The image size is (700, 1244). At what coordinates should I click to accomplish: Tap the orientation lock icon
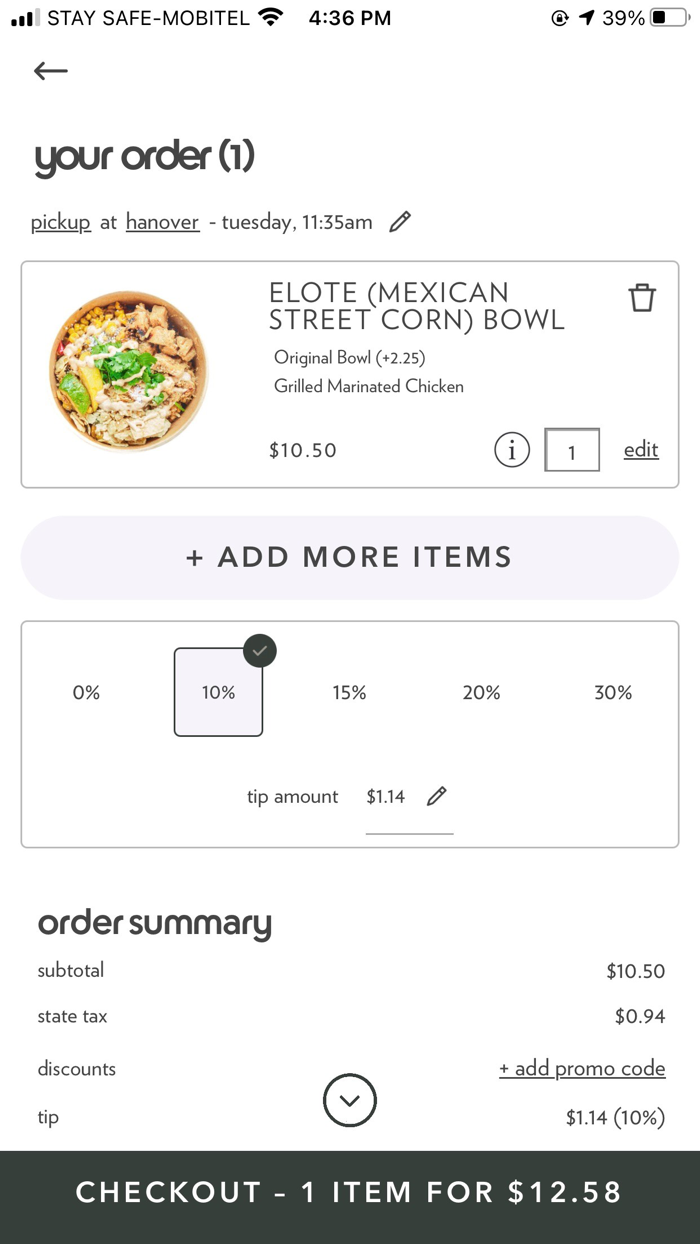[560, 16]
